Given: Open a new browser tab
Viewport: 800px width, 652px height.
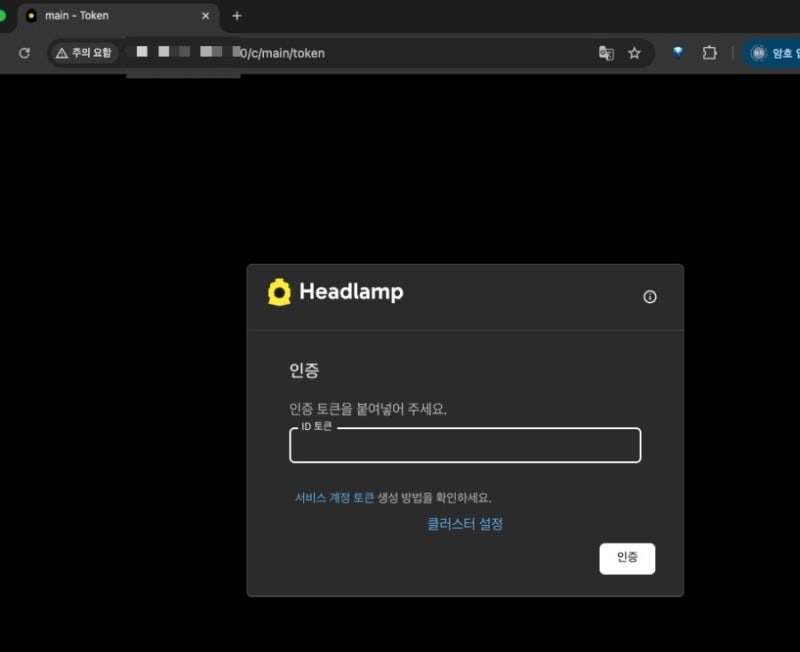Looking at the screenshot, I should 237,16.
